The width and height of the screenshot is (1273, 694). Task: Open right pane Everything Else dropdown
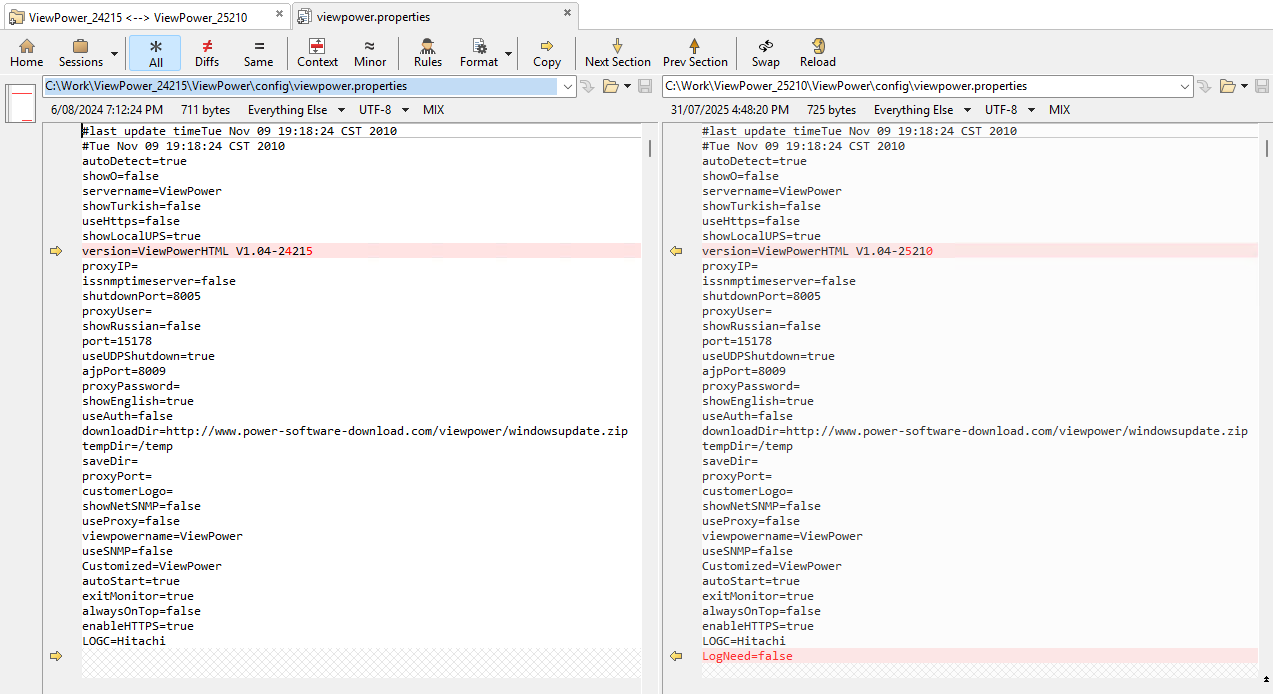click(920, 110)
